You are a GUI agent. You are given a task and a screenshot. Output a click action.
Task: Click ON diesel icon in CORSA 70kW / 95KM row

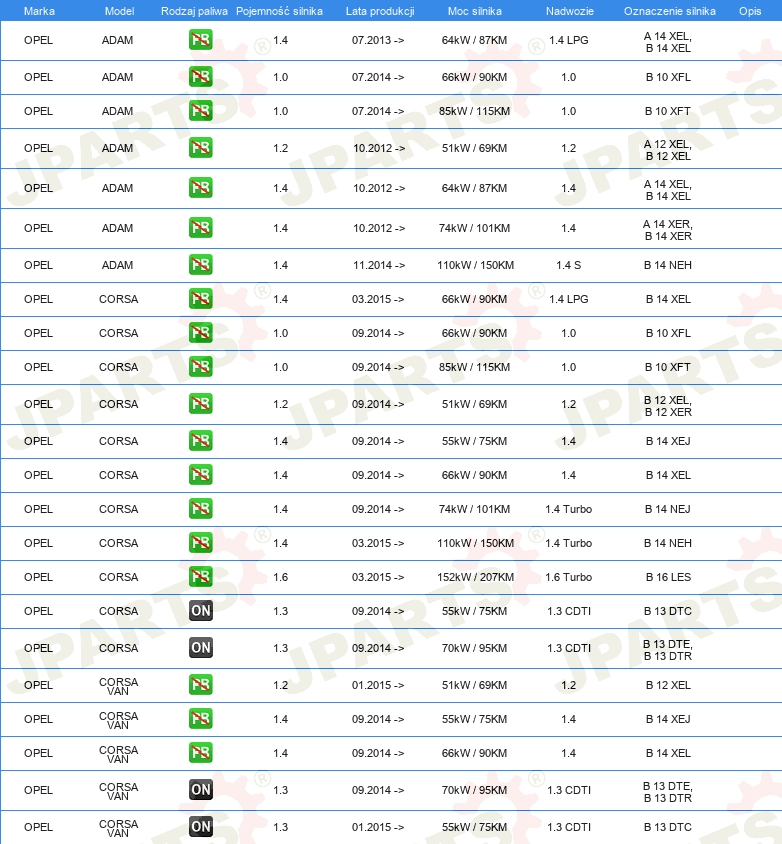[x=201, y=648]
